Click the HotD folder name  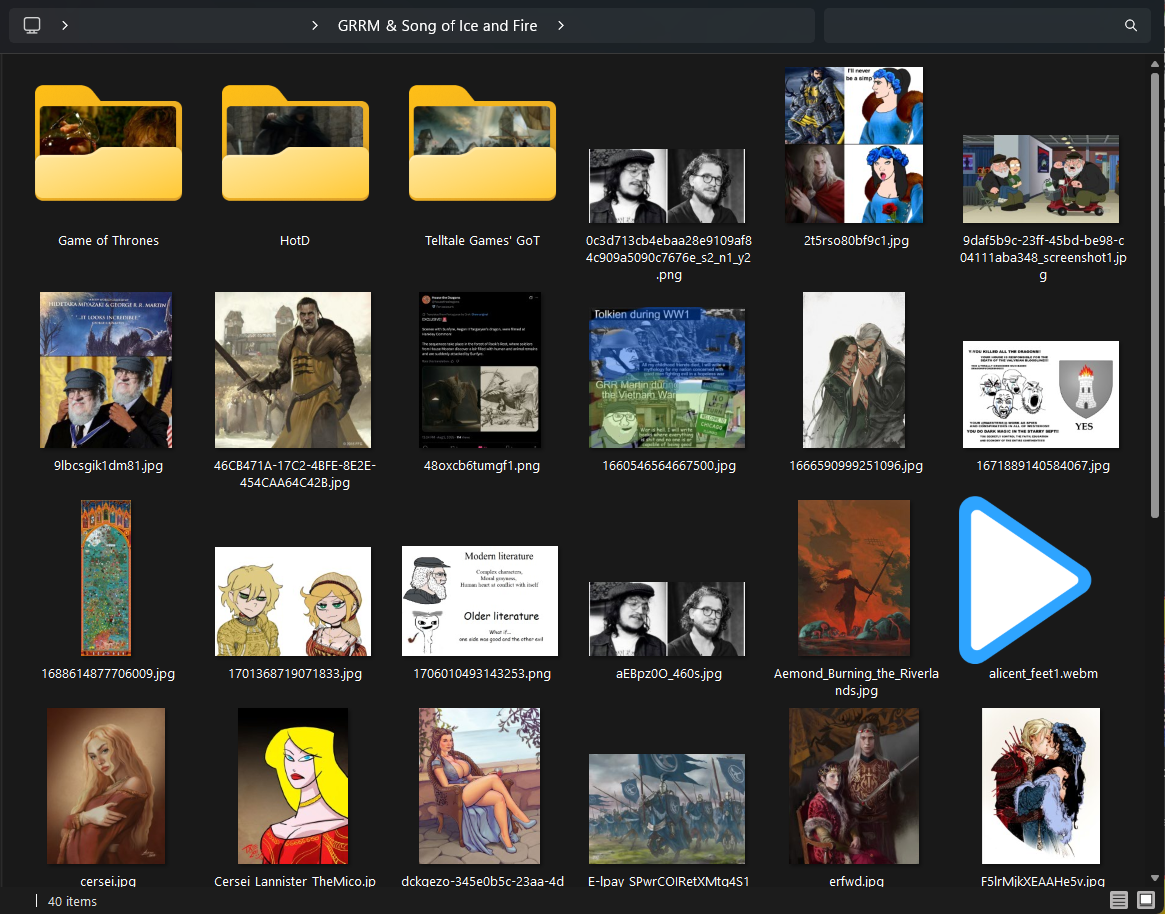(295, 241)
